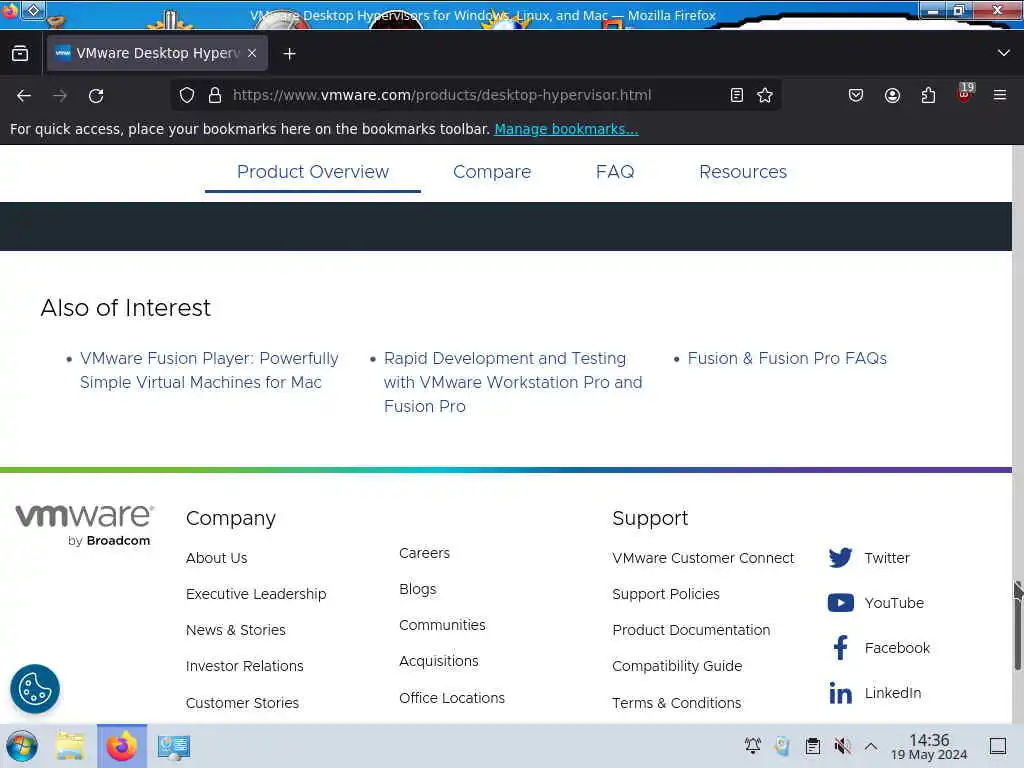Open Rapid Development and Testing link
Image resolution: width=1024 pixels, height=768 pixels.
(513, 382)
